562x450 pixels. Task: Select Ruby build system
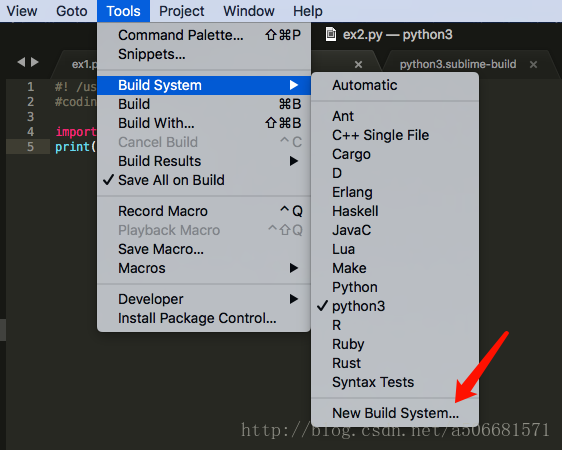click(x=395, y=344)
